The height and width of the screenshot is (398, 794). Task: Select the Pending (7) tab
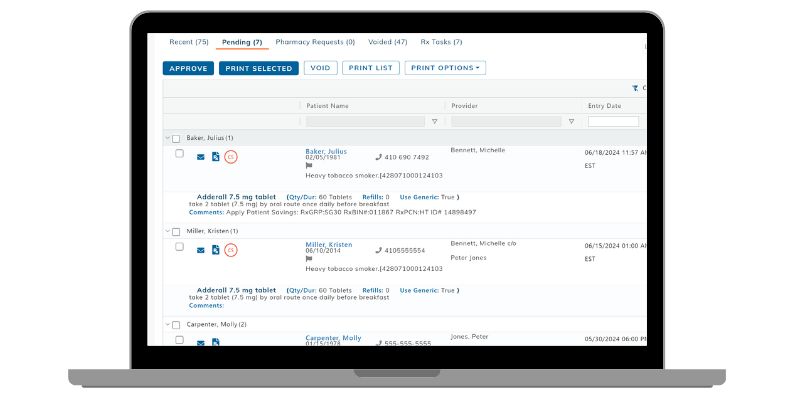[x=242, y=42]
